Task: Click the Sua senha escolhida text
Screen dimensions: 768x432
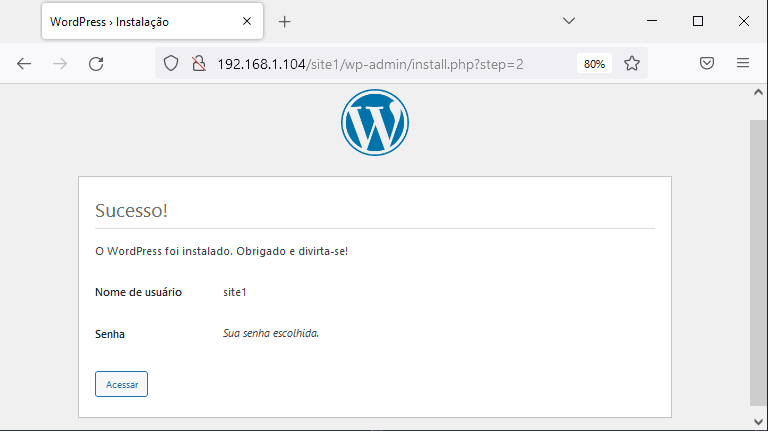Action: tap(271, 334)
